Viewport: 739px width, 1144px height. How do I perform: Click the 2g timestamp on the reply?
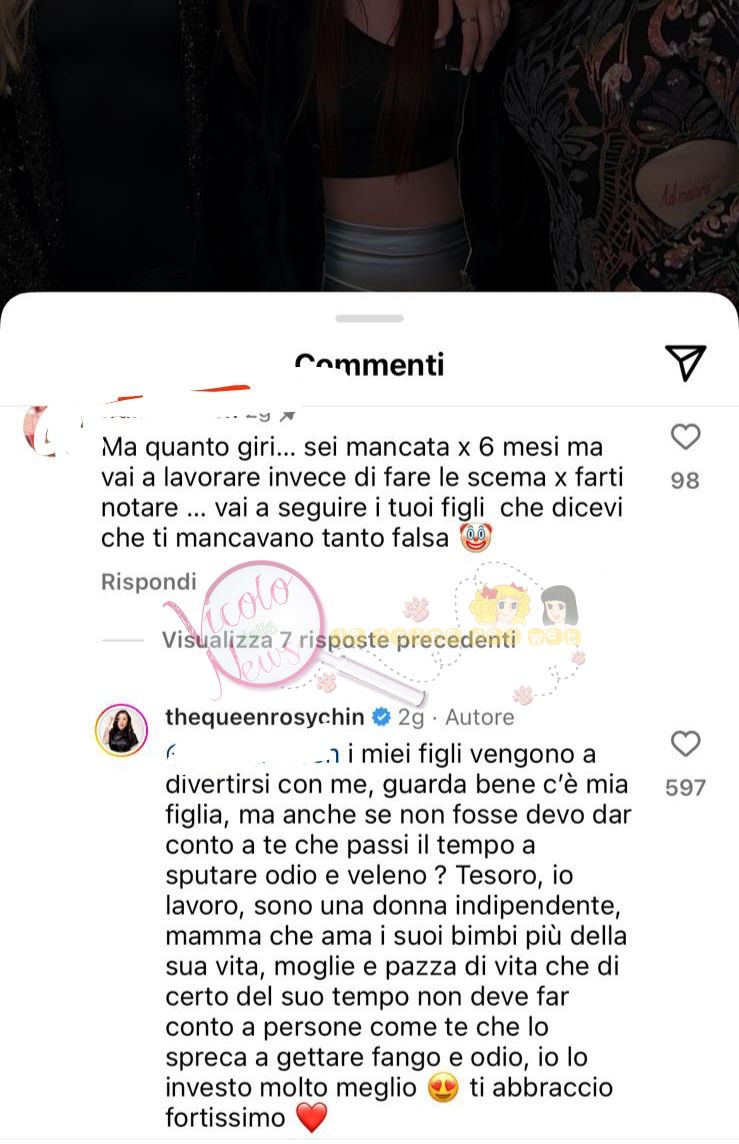pos(411,718)
